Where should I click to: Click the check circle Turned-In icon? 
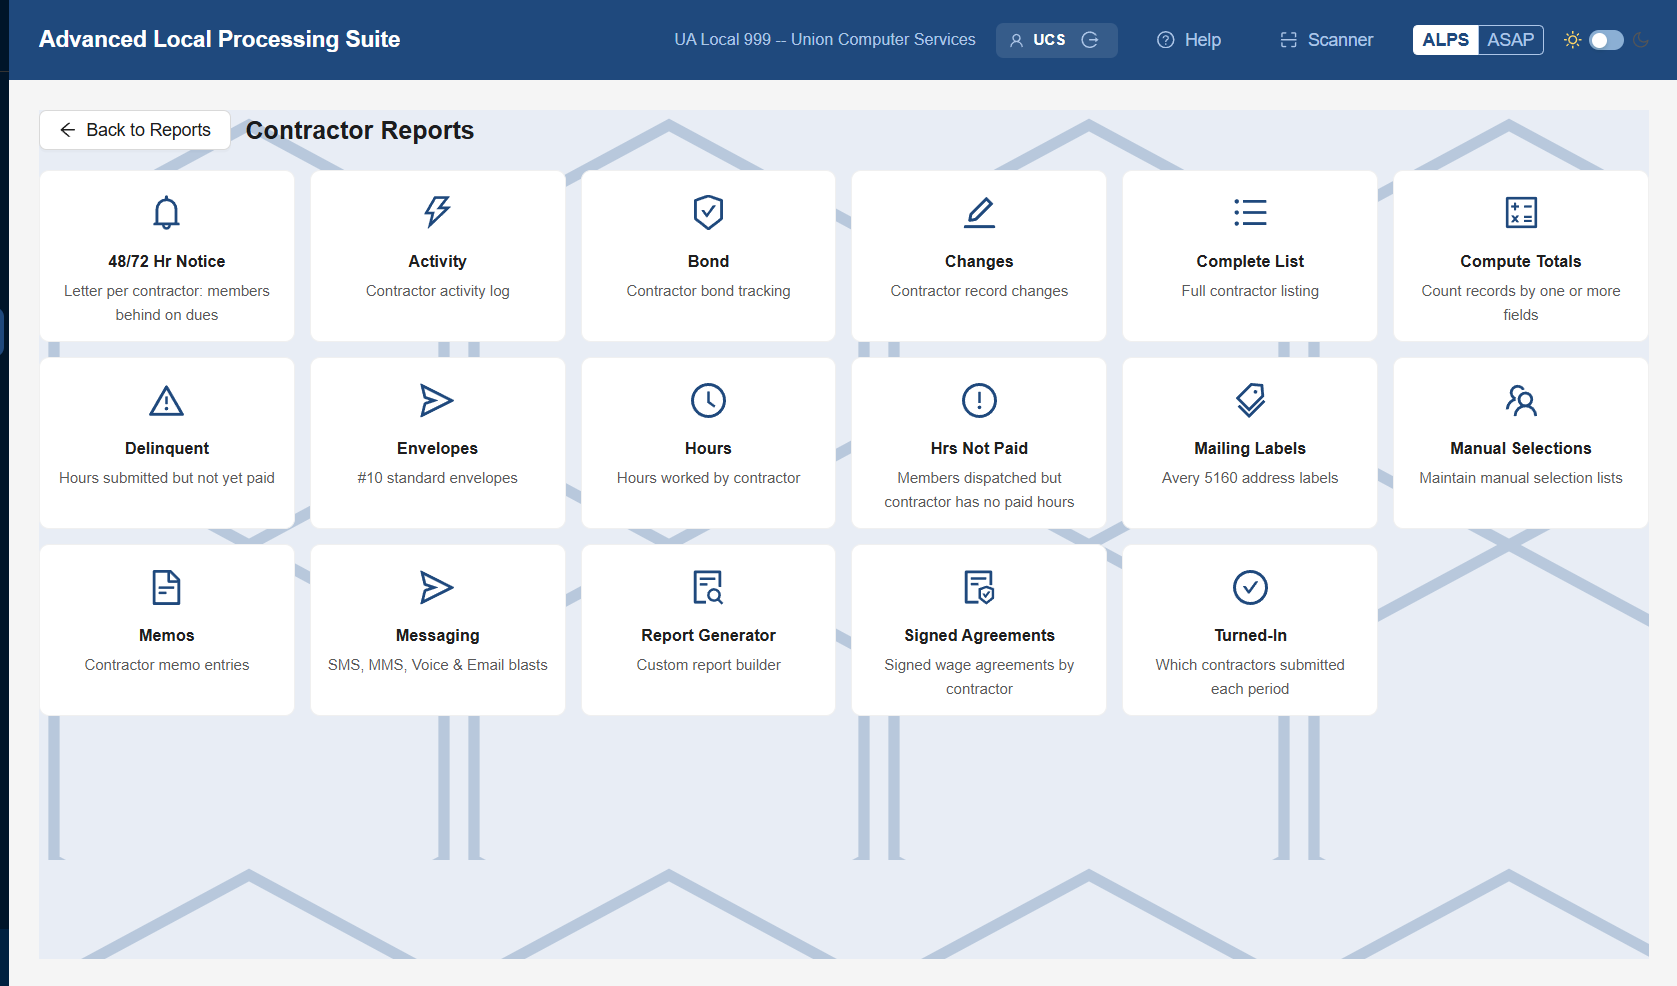click(1250, 587)
